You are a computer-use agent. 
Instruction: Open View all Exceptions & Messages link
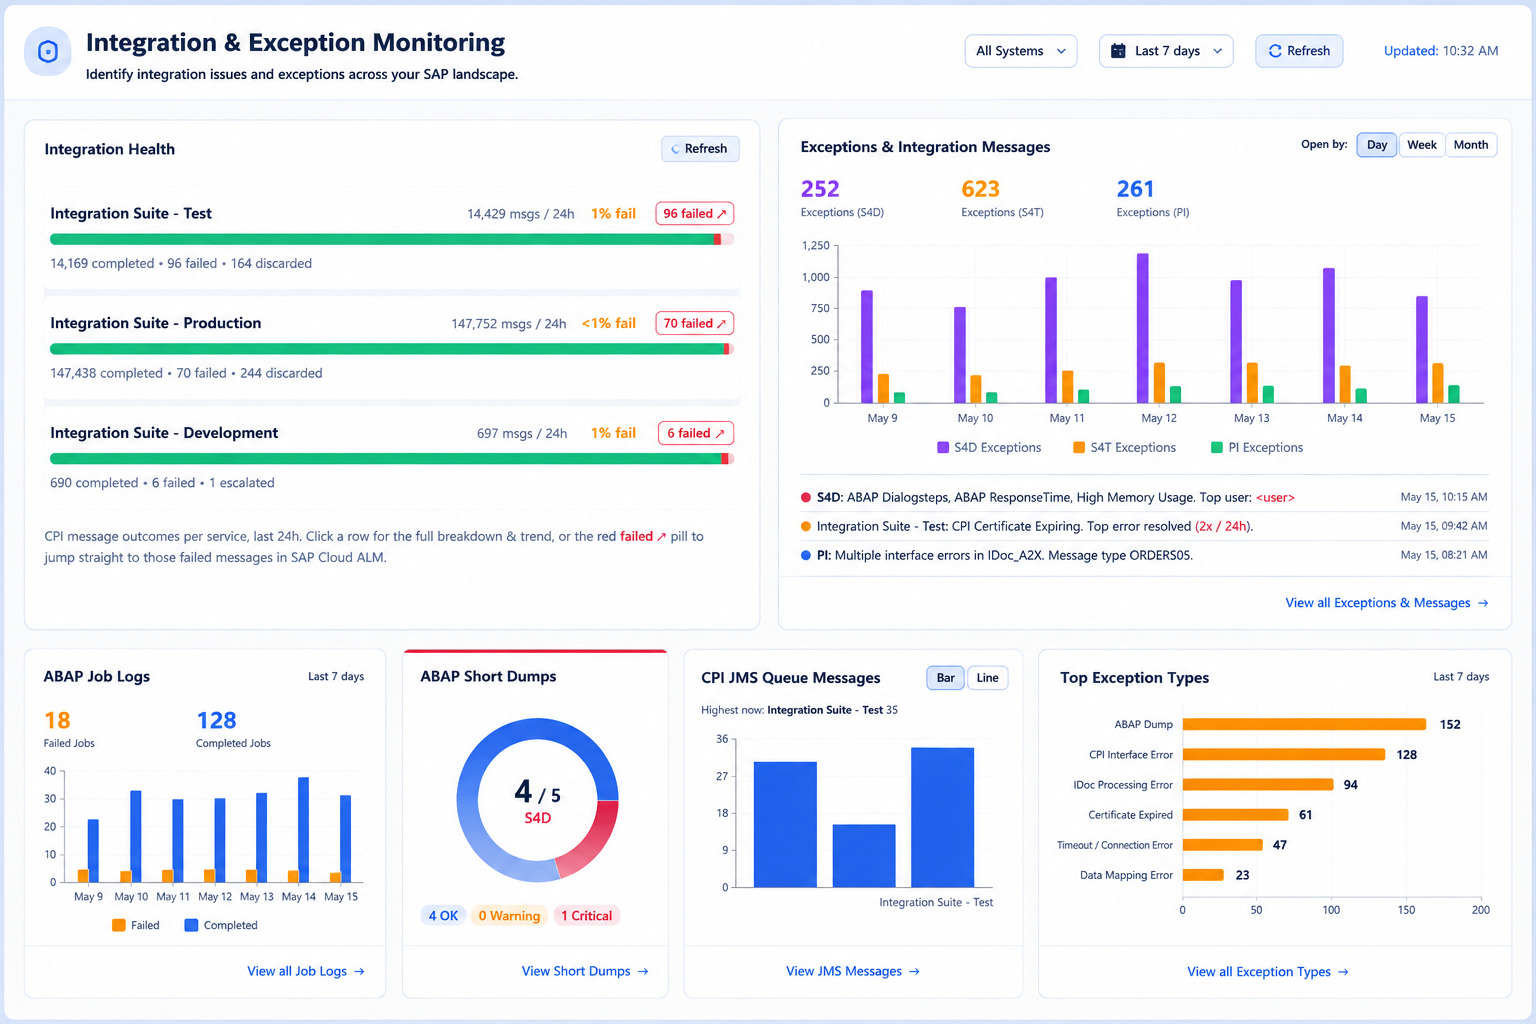coord(1387,603)
